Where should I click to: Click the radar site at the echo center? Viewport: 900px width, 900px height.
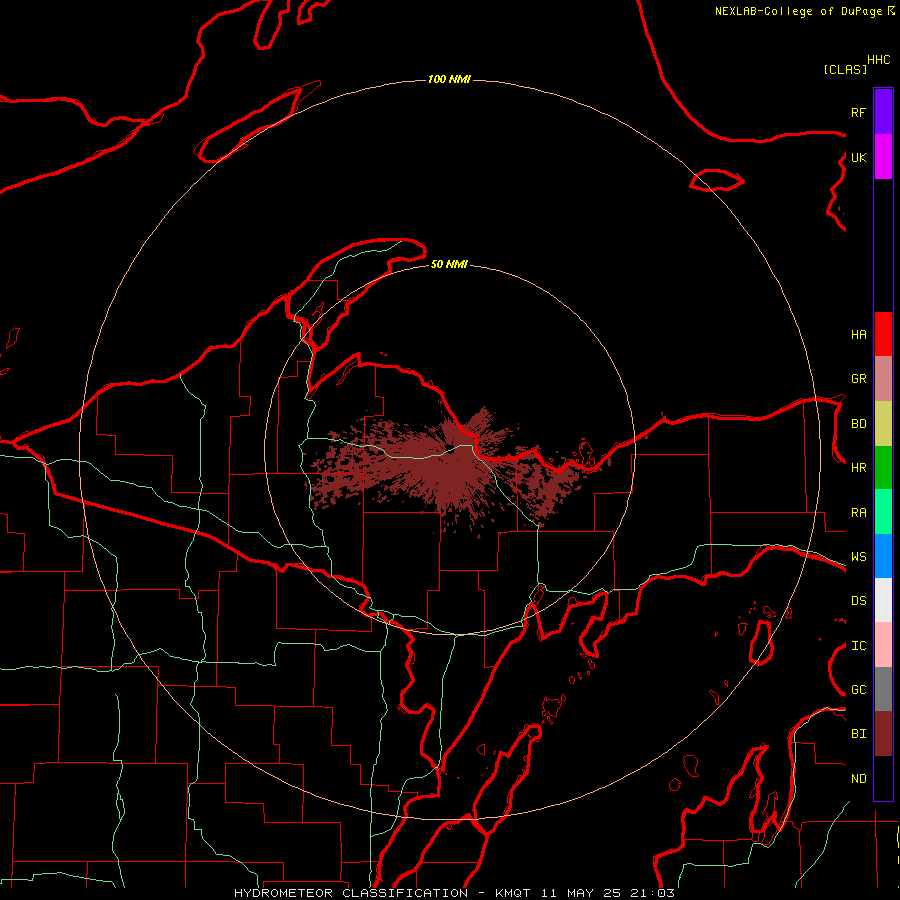coord(451,451)
